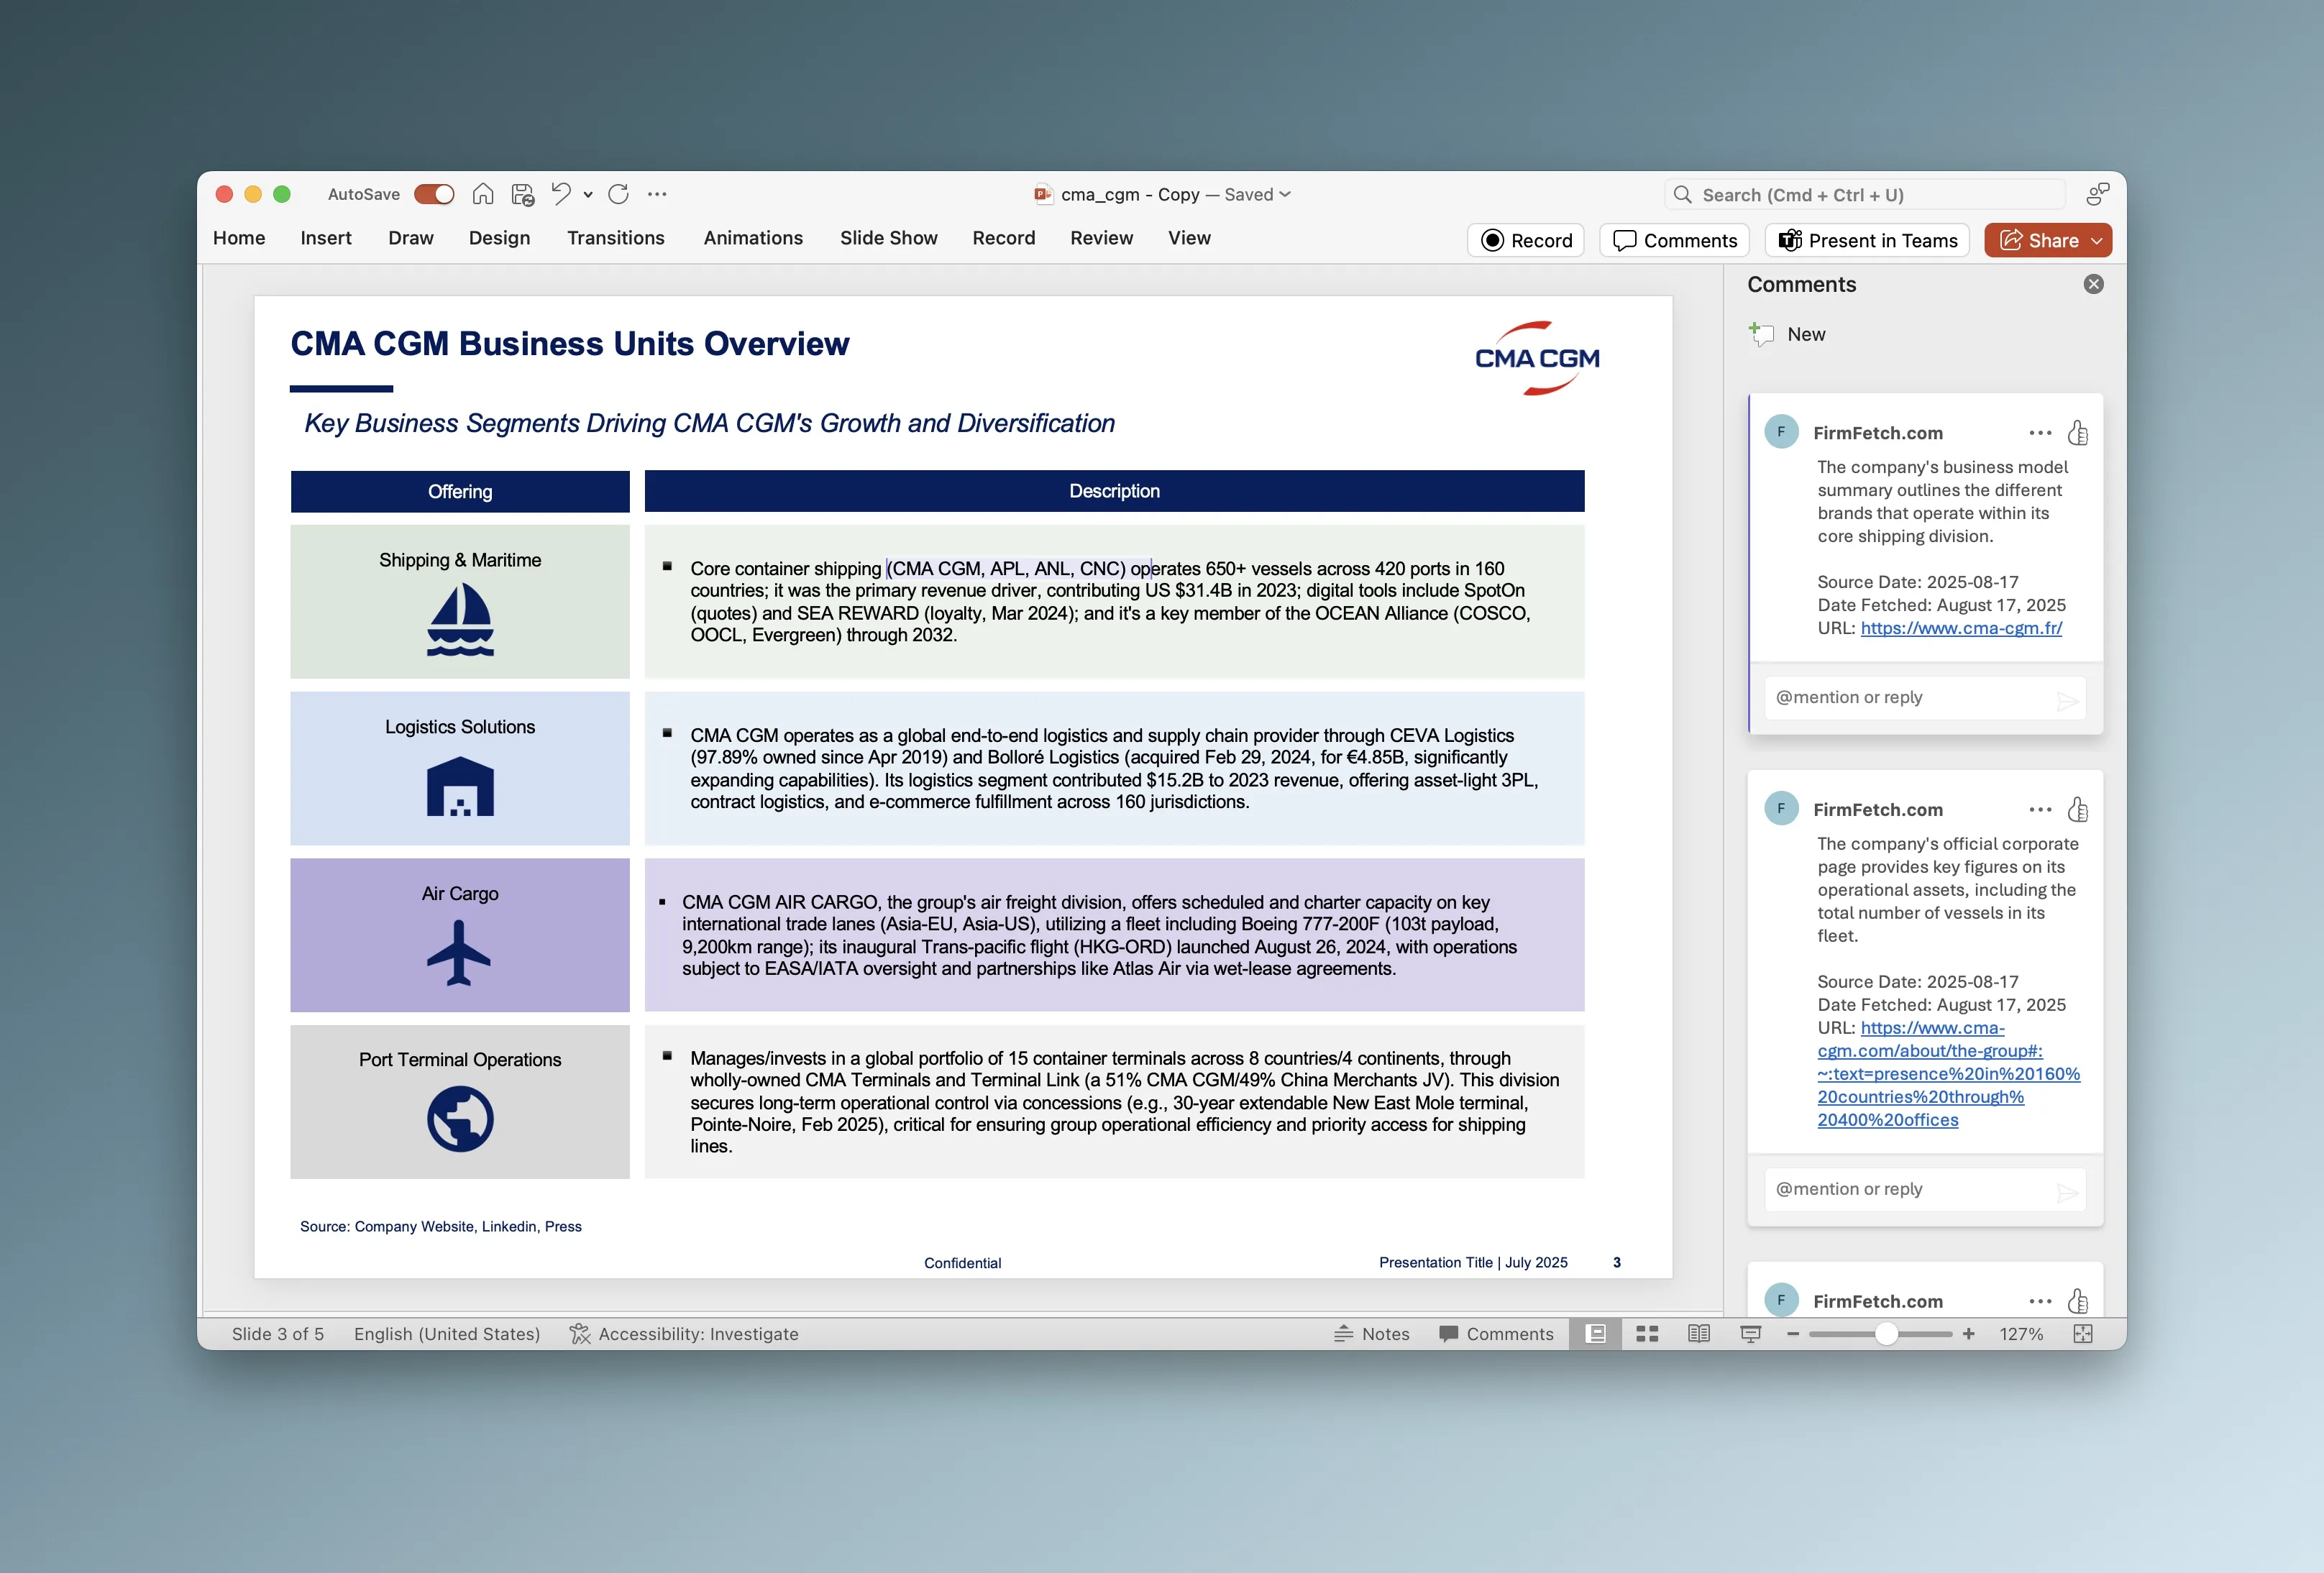
Task: Open the View tab
Action: pyautogui.click(x=1189, y=238)
